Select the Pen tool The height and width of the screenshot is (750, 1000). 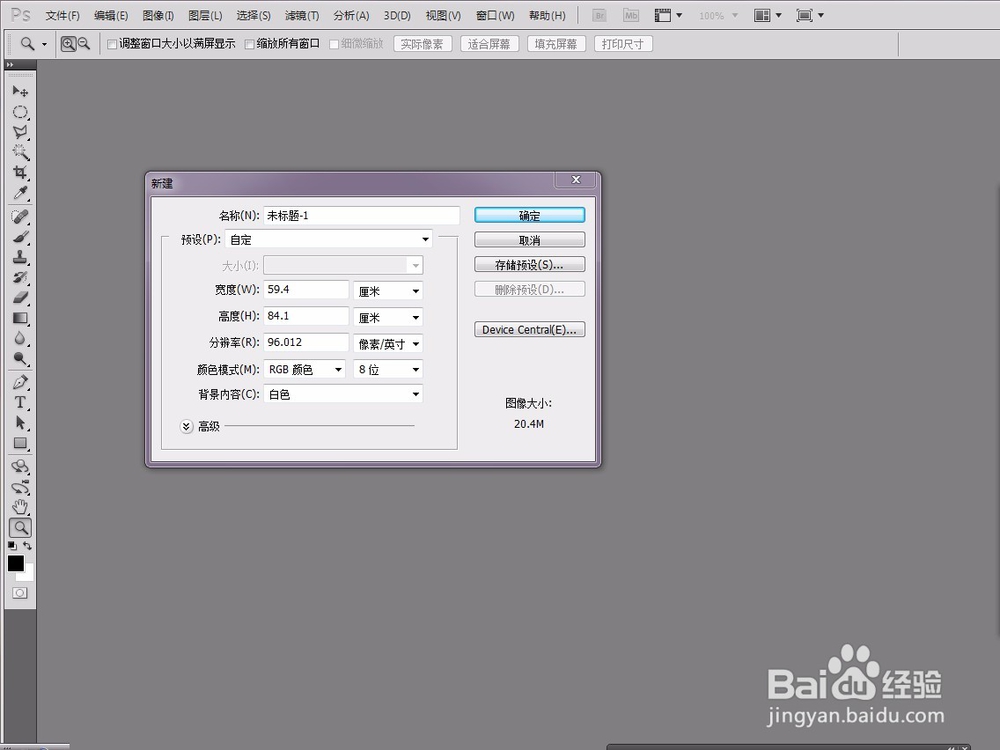click(20, 382)
